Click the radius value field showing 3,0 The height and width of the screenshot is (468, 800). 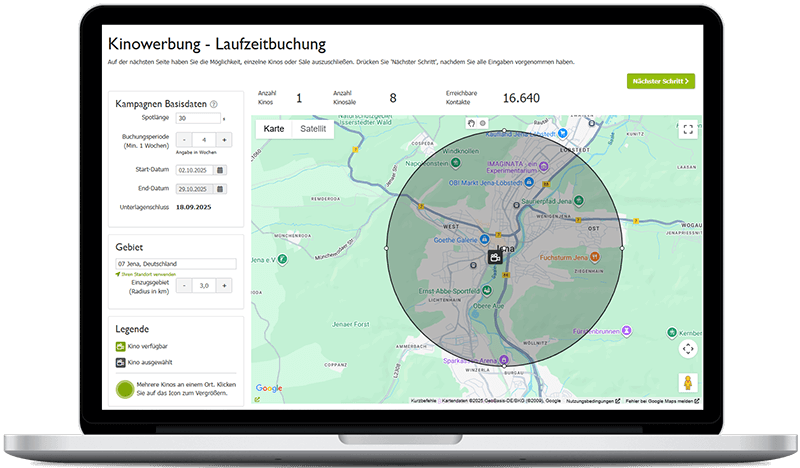204,286
